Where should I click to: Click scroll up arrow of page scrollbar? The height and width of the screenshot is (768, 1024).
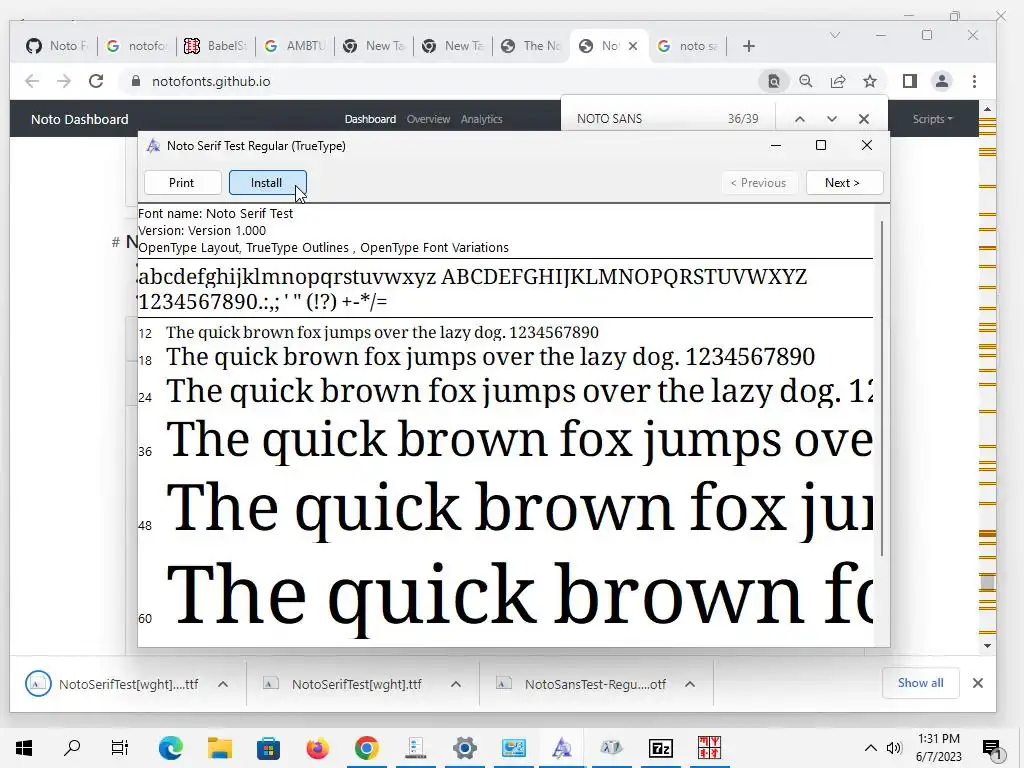(x=987, y=109)
